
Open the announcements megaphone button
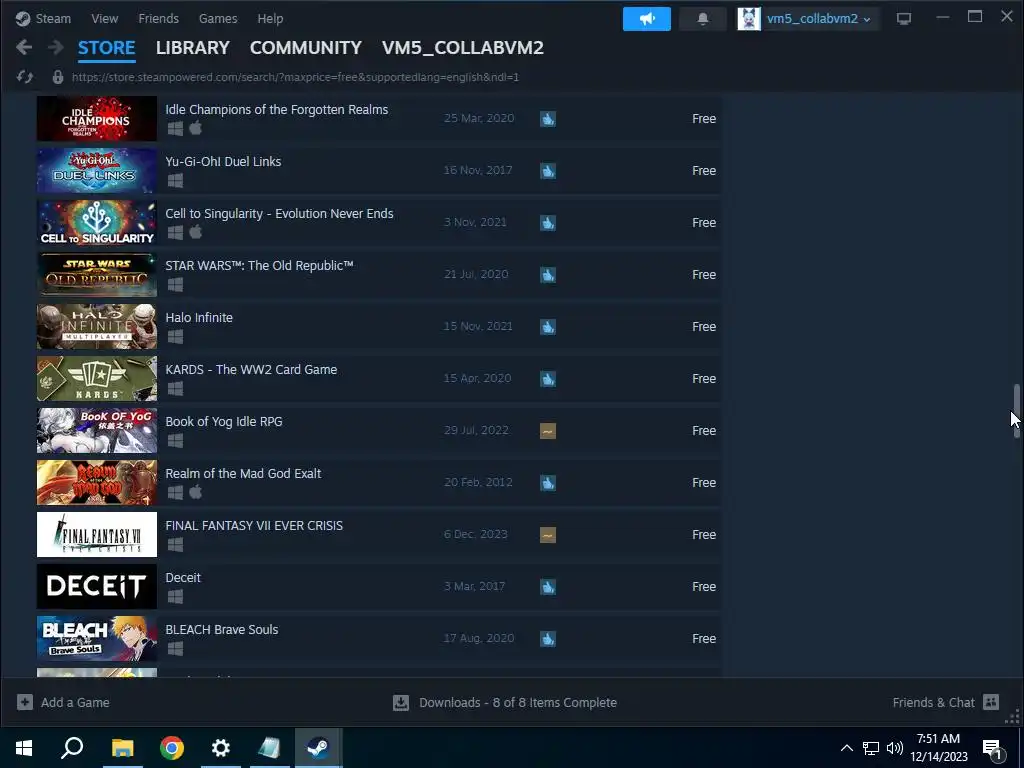pyautogui.click(x=647, y=19)
